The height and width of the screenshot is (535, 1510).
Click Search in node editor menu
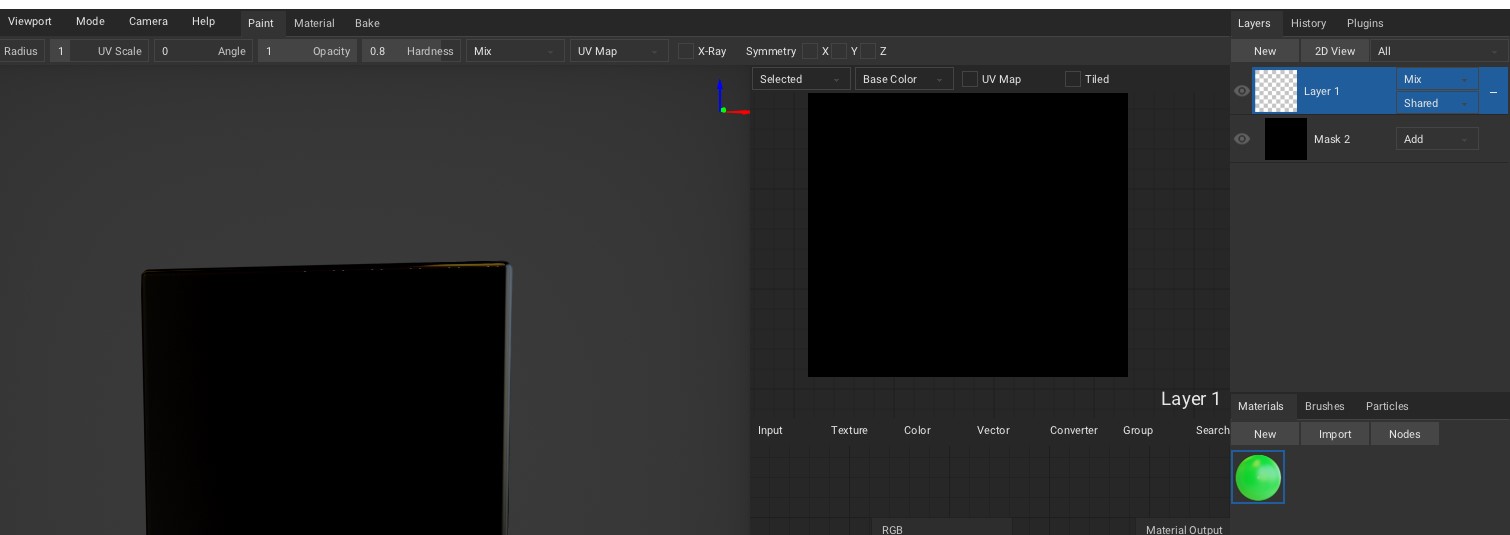1212,430
